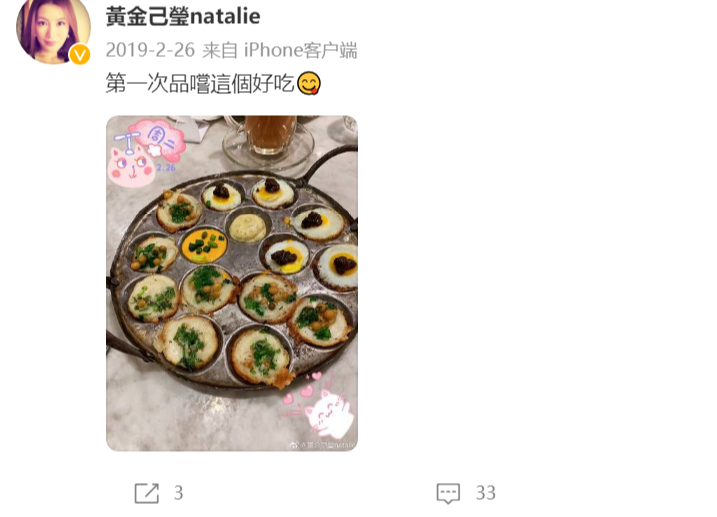Screen dimensions: 717x517
Task: Click the orange verified V badge
Action: [80, 54]
